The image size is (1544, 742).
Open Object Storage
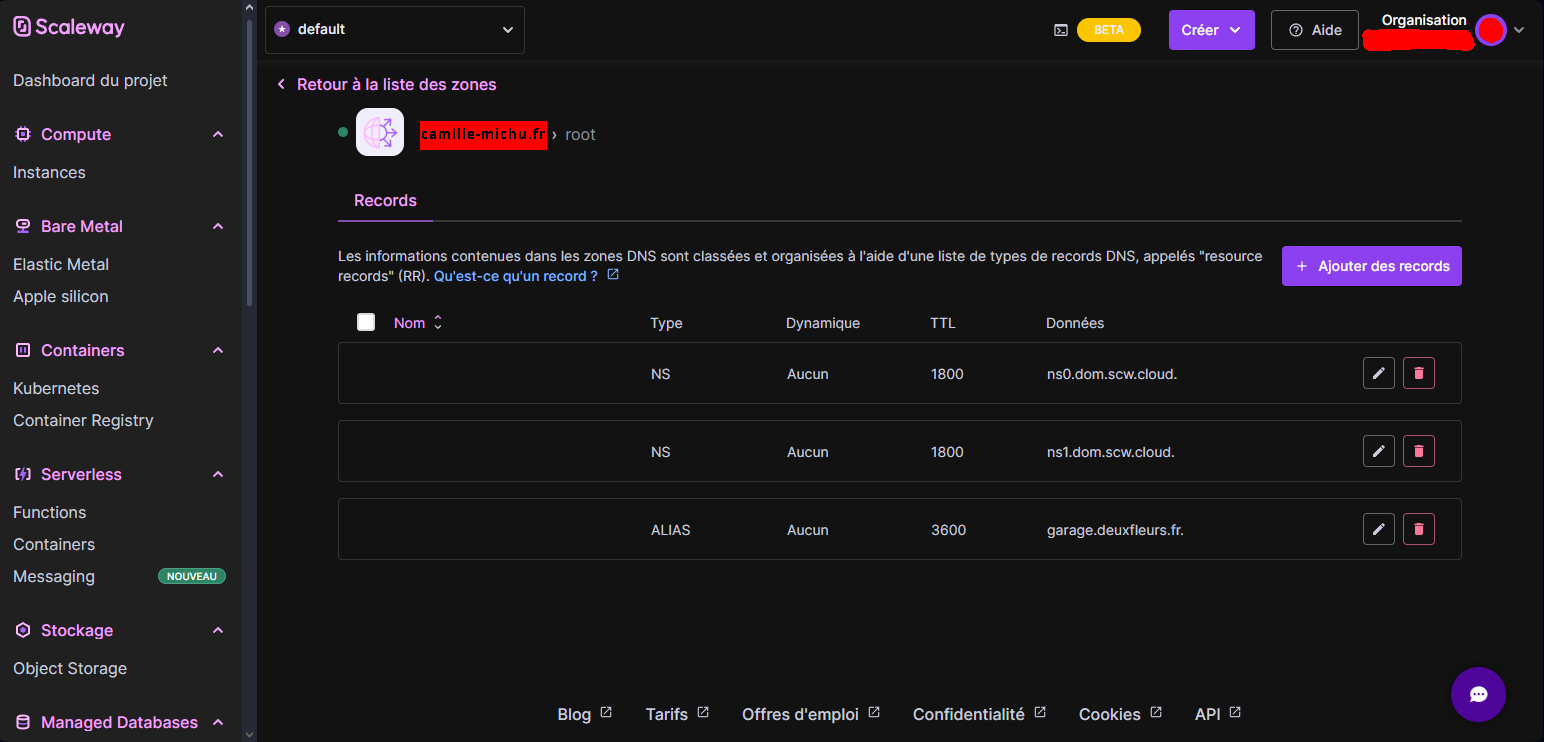click(70, 668)
